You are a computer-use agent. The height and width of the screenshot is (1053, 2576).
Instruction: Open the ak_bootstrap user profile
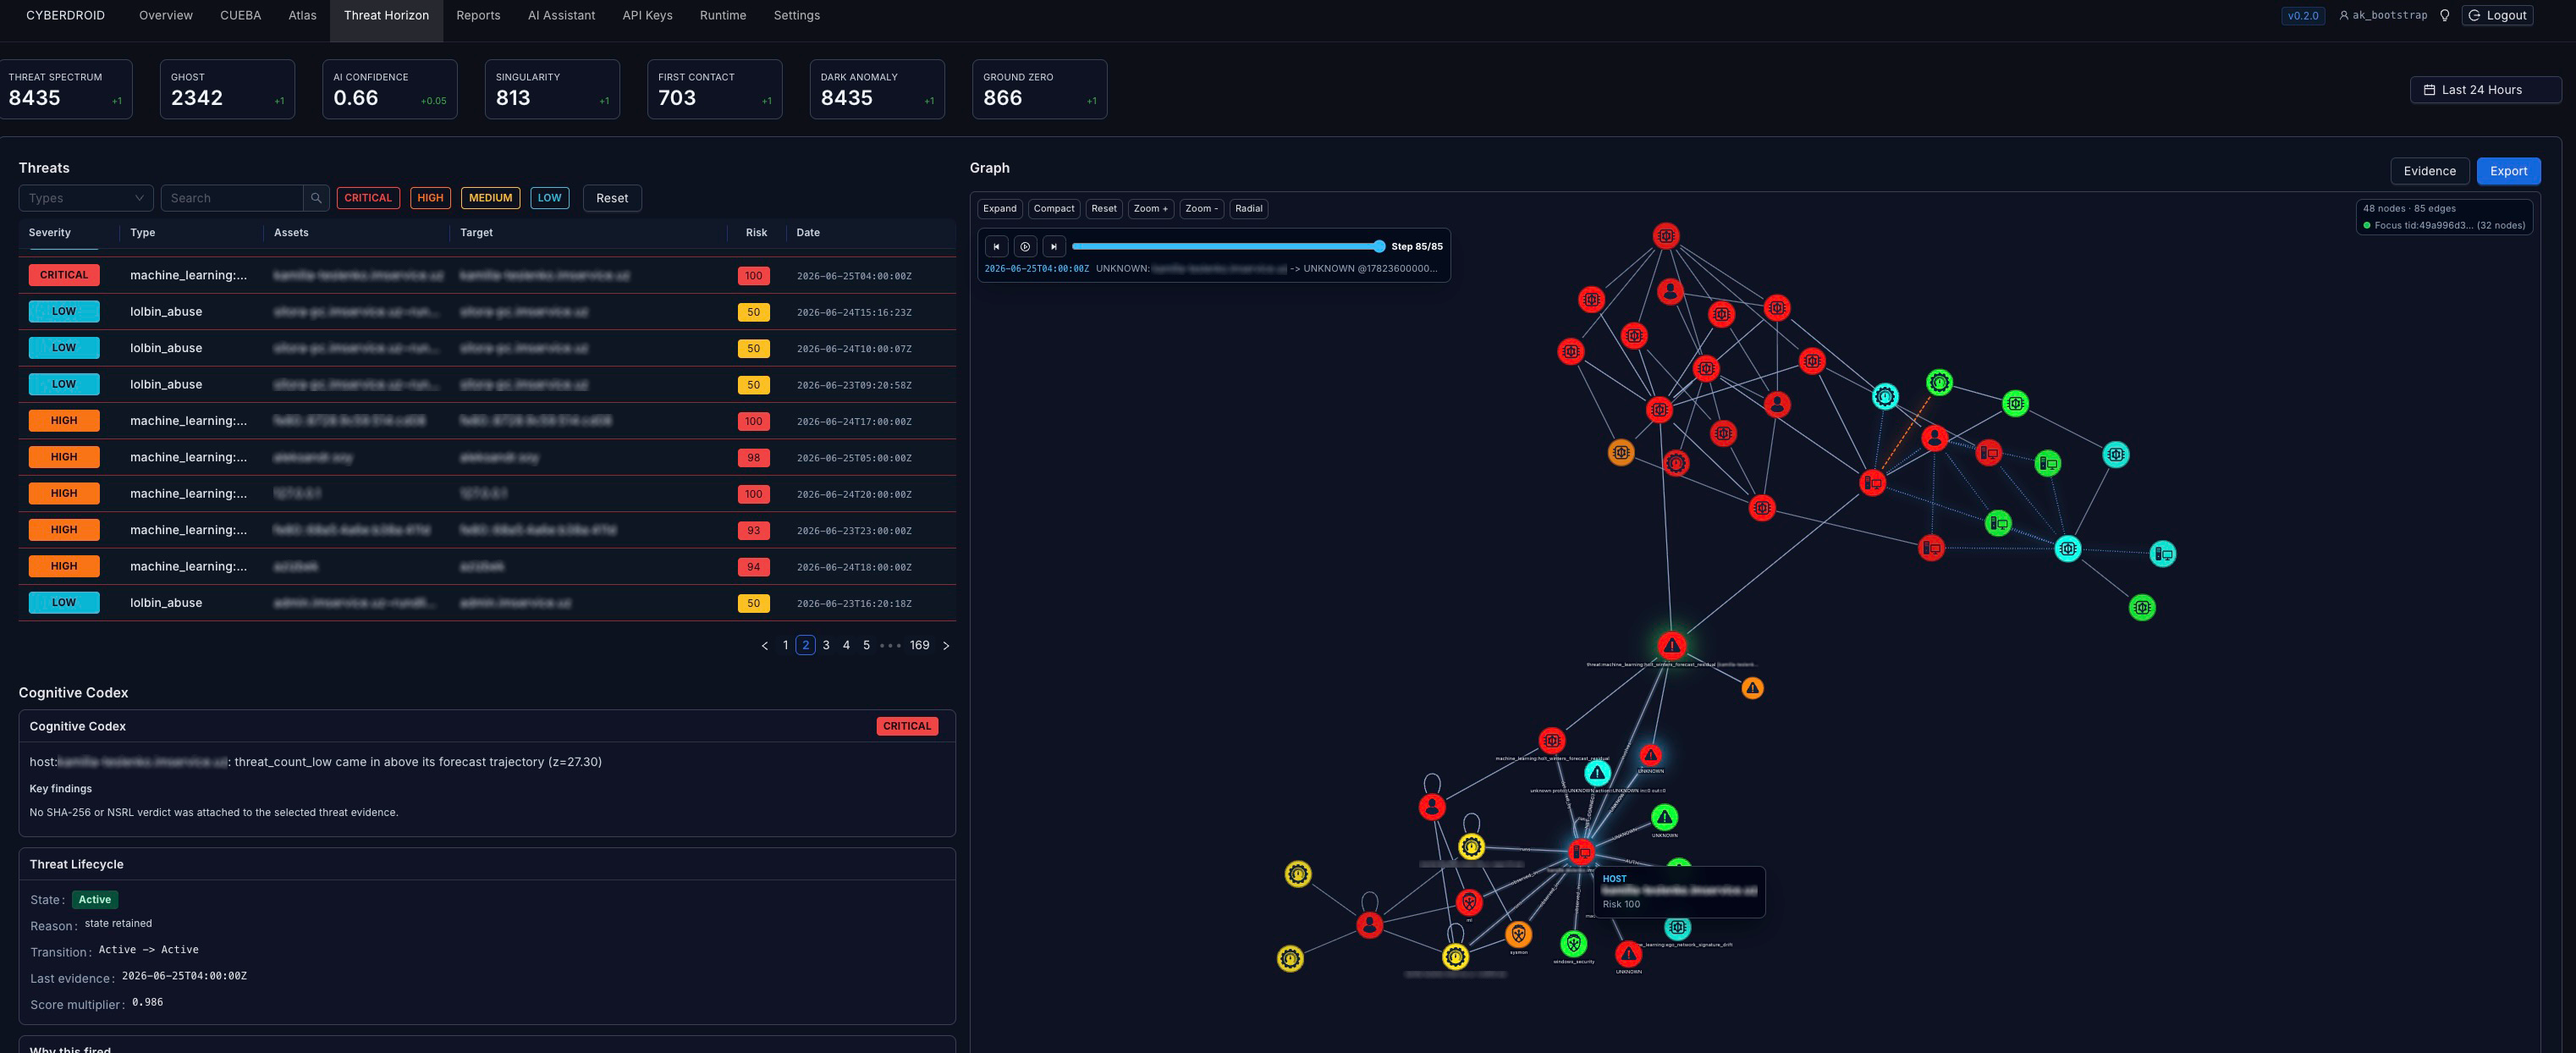click(2383, 15)
